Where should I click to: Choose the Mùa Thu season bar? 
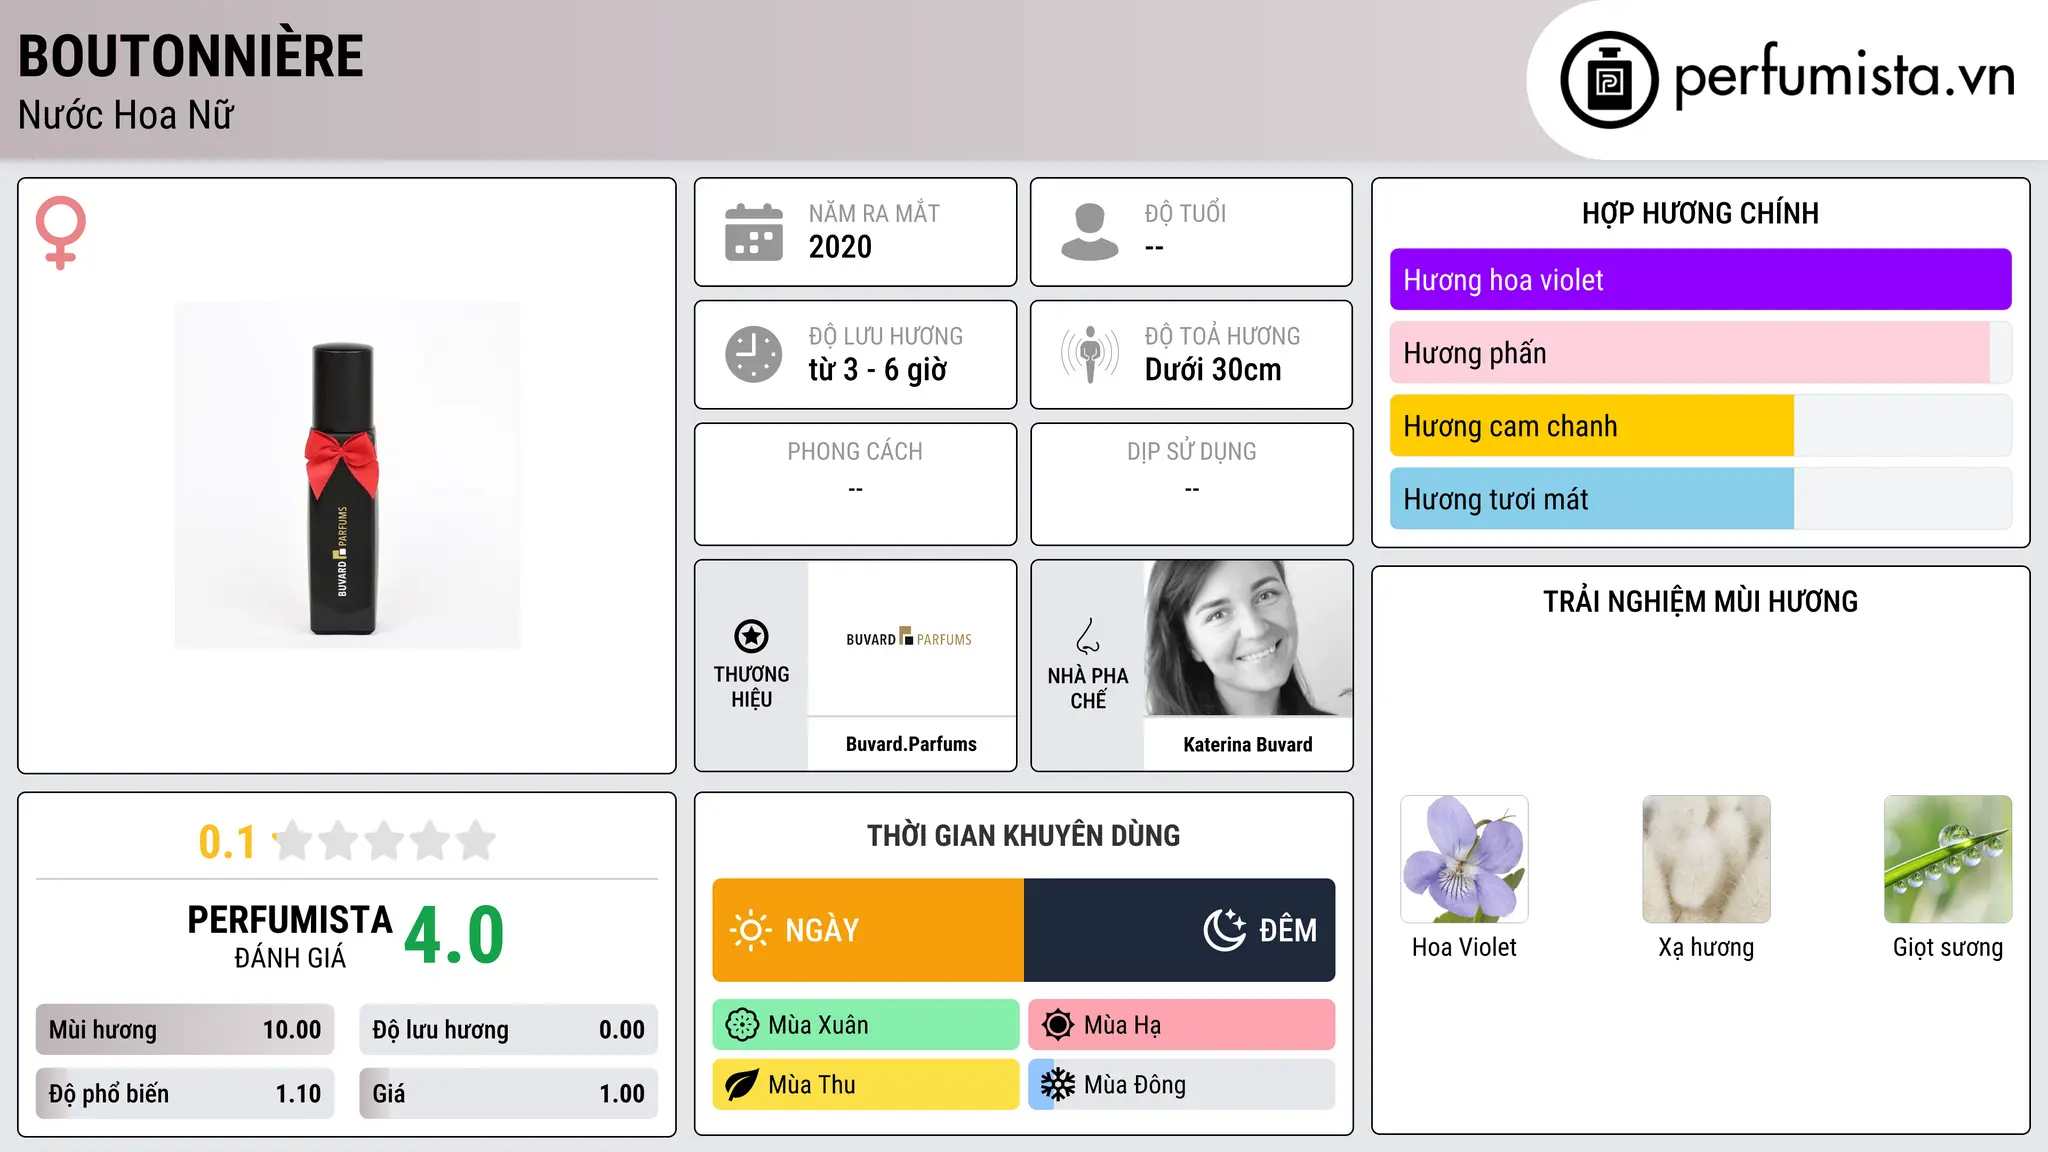pos(866,1085)
